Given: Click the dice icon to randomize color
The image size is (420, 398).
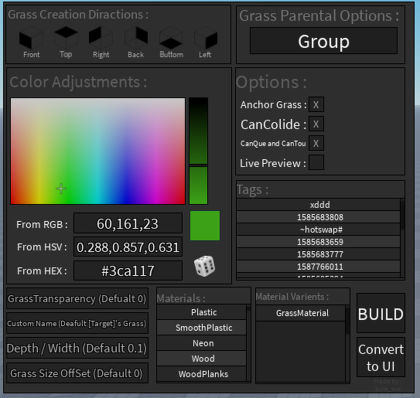Looking at the screenshot, I should click(x=204, y=266).
